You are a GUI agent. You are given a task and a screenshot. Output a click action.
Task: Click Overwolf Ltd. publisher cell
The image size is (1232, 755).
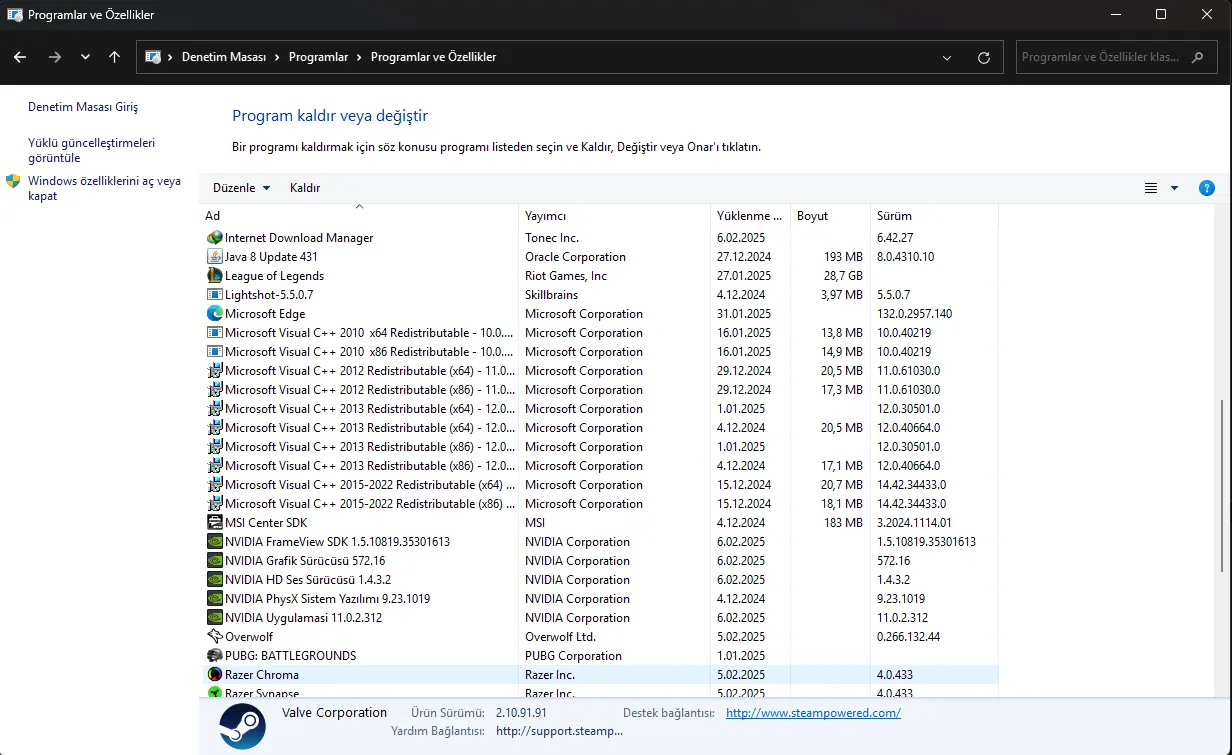click(560, 637)
